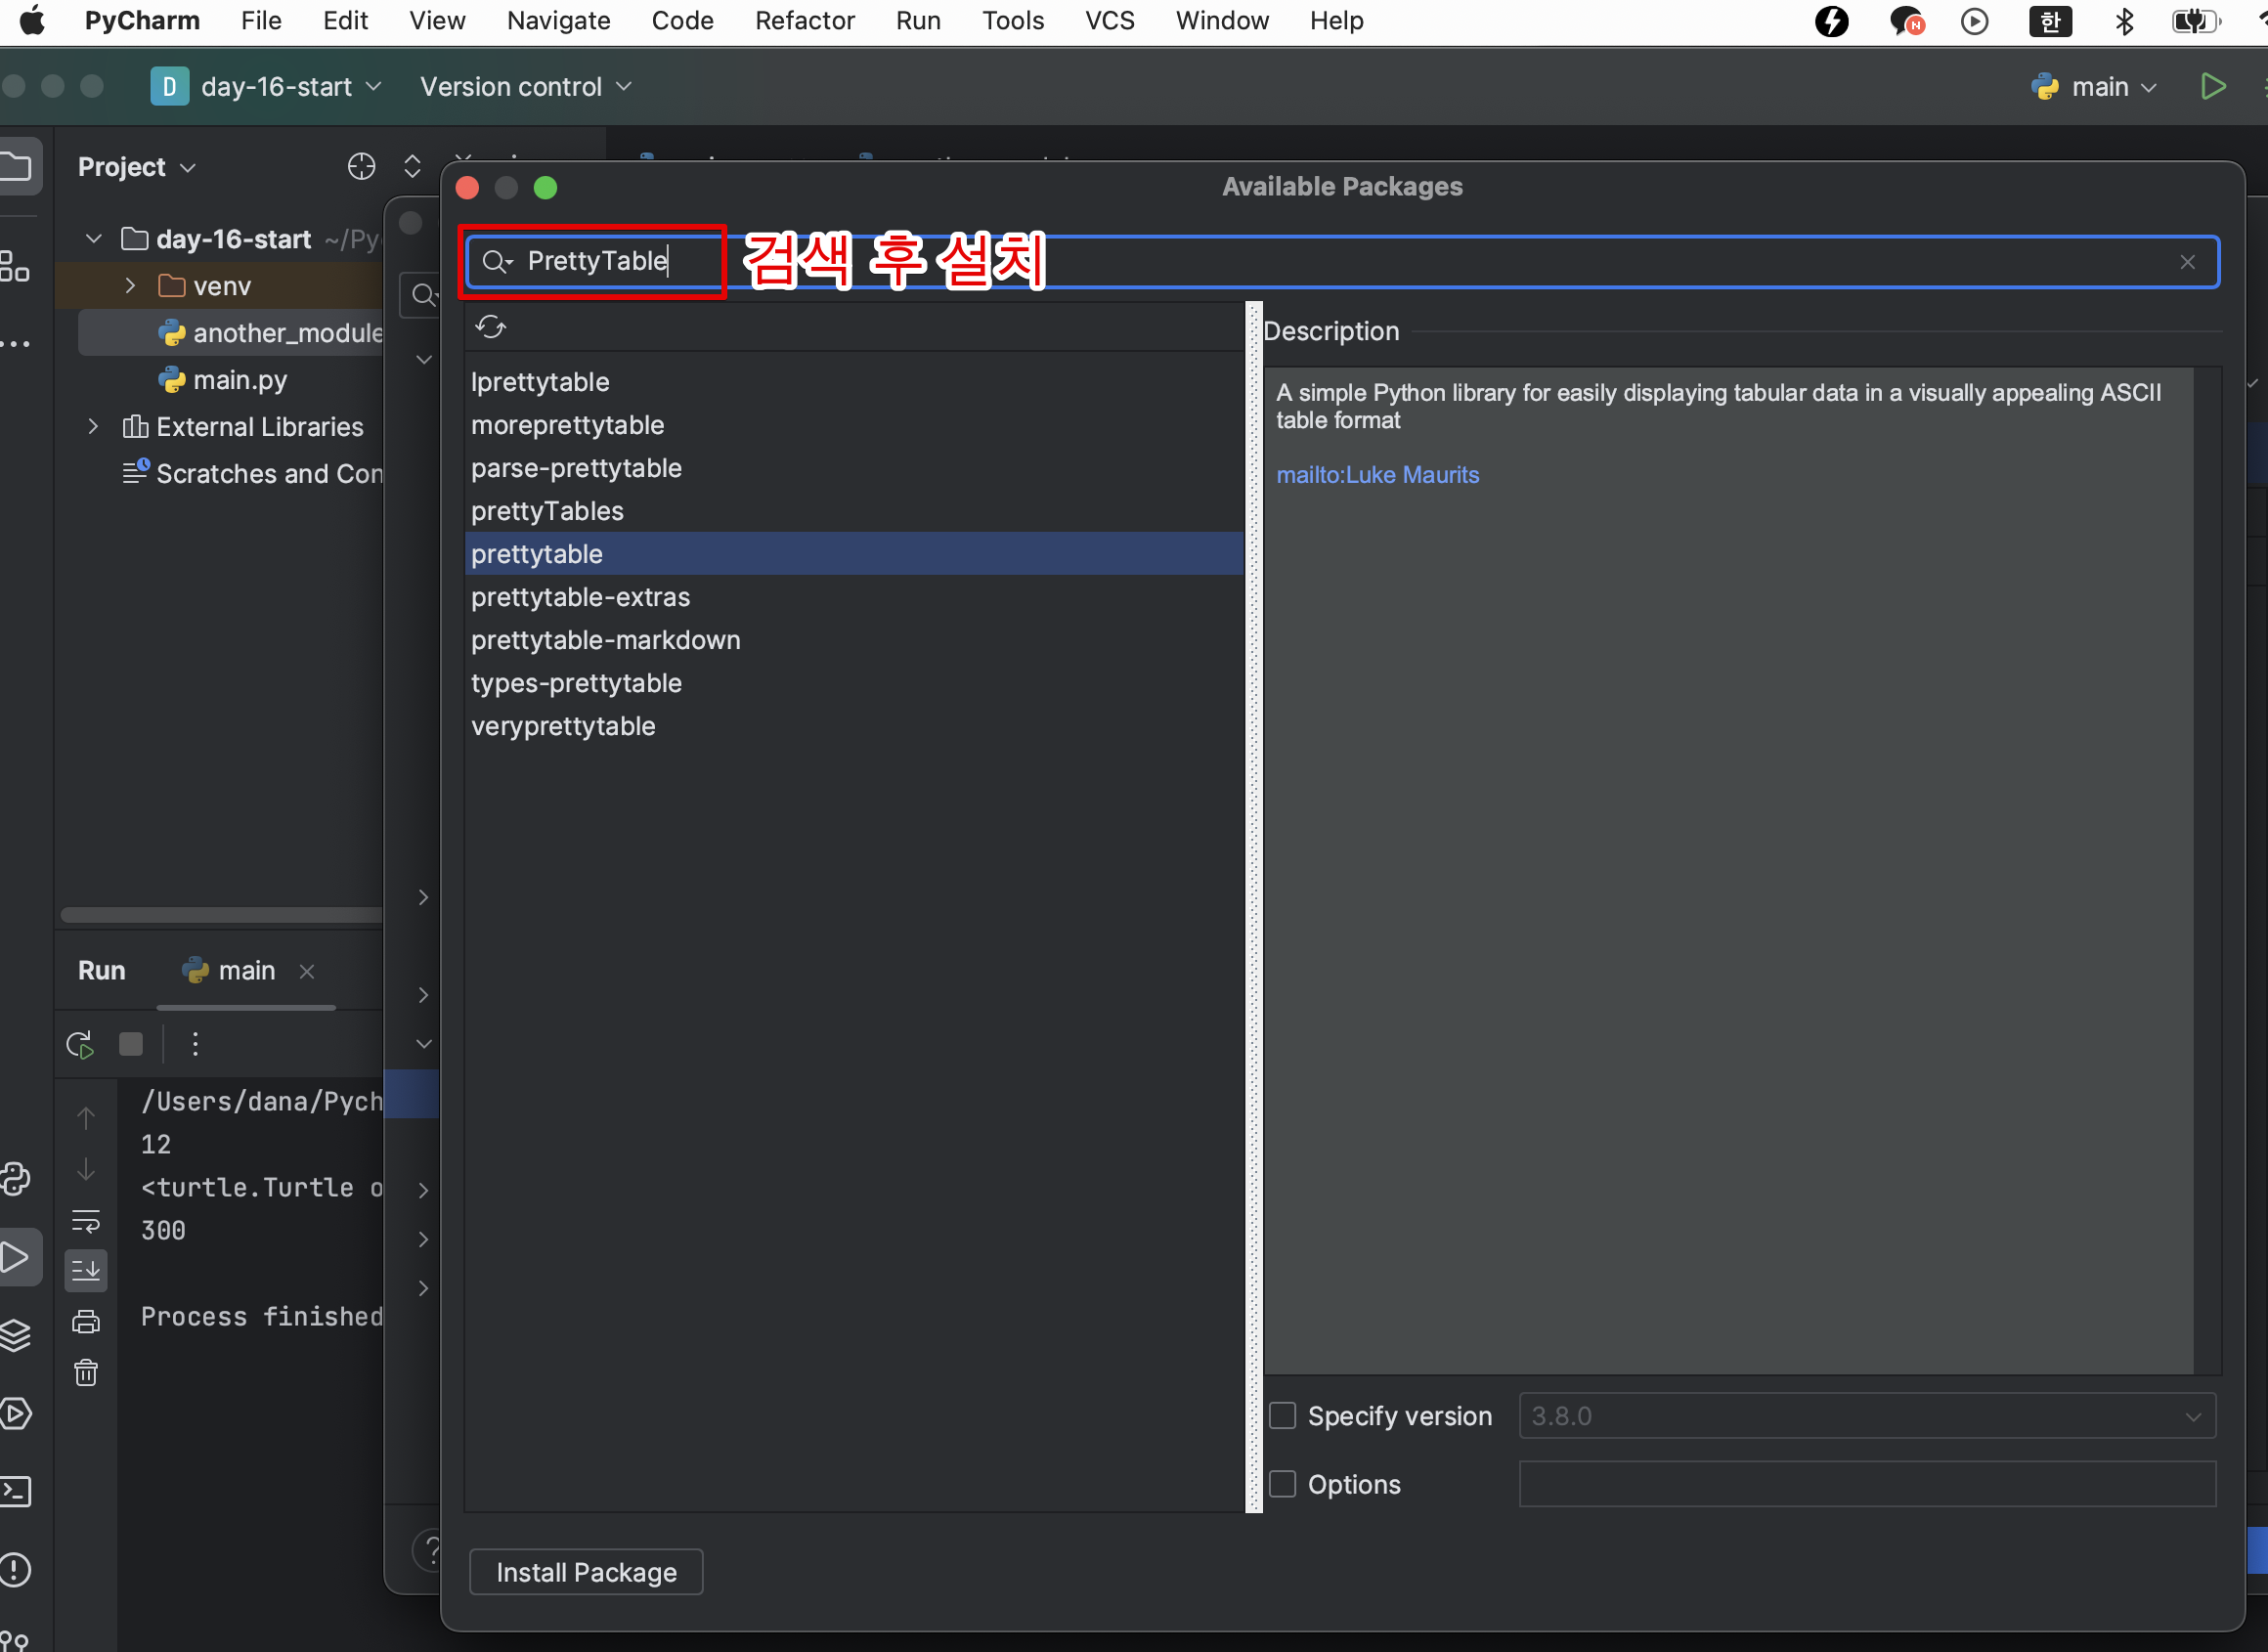2268x1652 pixels.
Task: Select parse-prettytable in the package list
Action: [x=854, y=468]
